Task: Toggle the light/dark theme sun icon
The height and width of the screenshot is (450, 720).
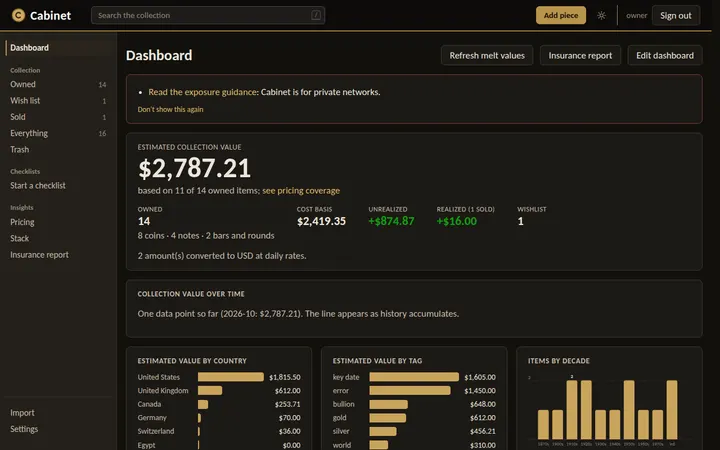Action: (601, 16)
